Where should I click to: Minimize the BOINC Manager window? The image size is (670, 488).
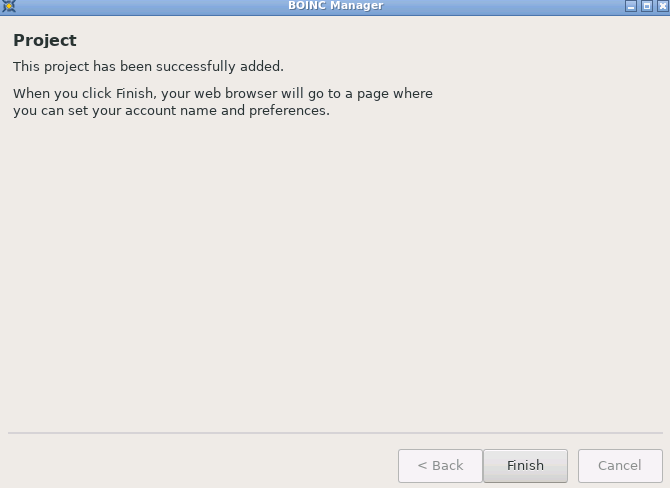pyautogui.click(x=631, y=6)
